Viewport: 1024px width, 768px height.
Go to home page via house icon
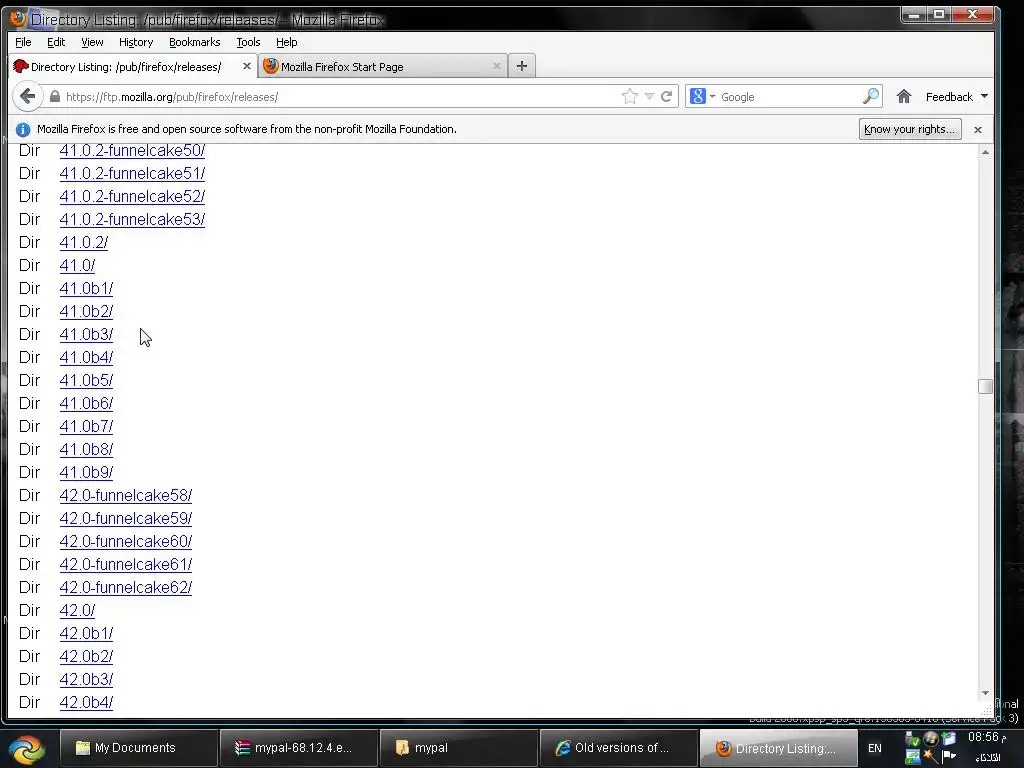click(x=904, y=97)
